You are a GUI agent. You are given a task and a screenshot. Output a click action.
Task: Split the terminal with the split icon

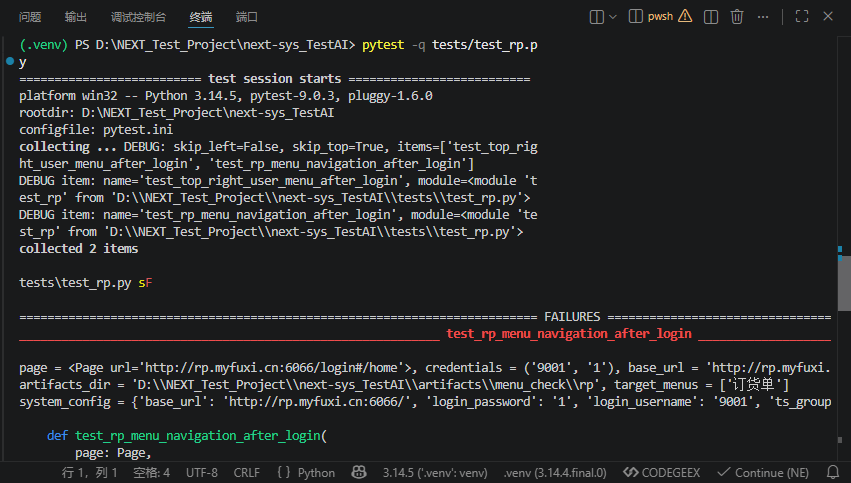(x=710, y=17)
